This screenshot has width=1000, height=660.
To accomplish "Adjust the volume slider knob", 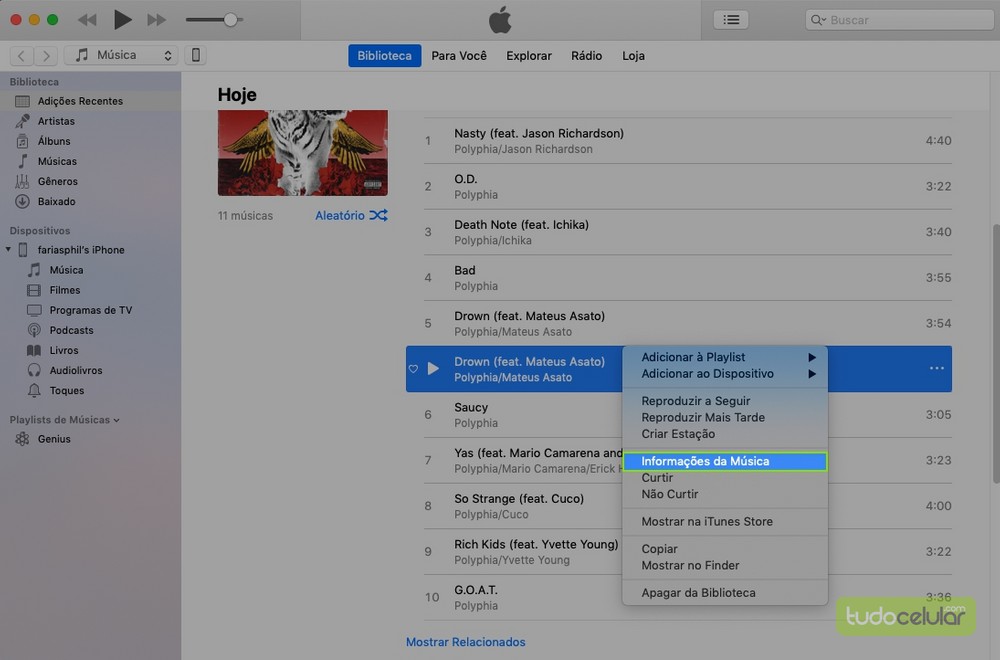I will pyautogui.click(x=231, y=20).
